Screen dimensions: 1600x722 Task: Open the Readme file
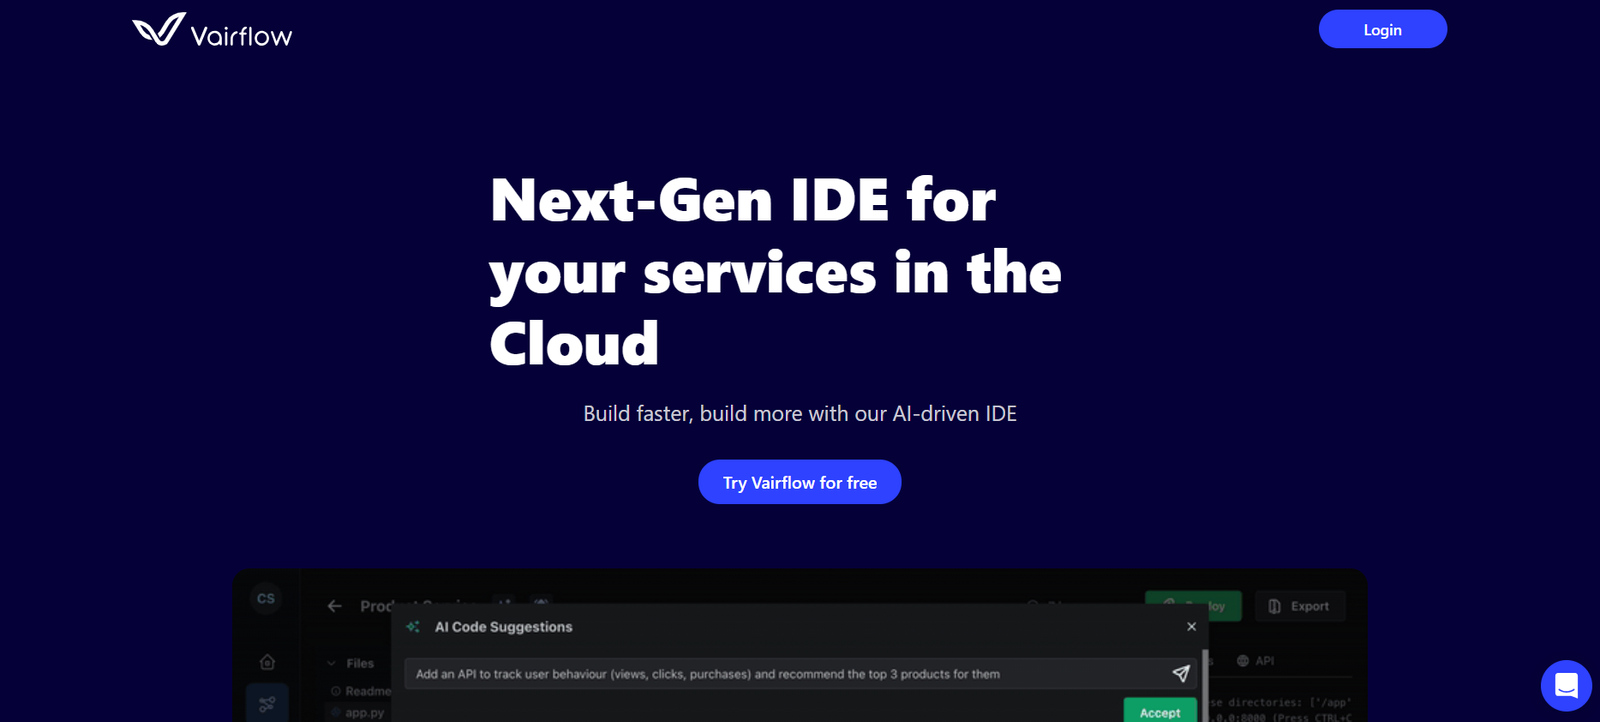pyautogui.click(x=366, y=691)
